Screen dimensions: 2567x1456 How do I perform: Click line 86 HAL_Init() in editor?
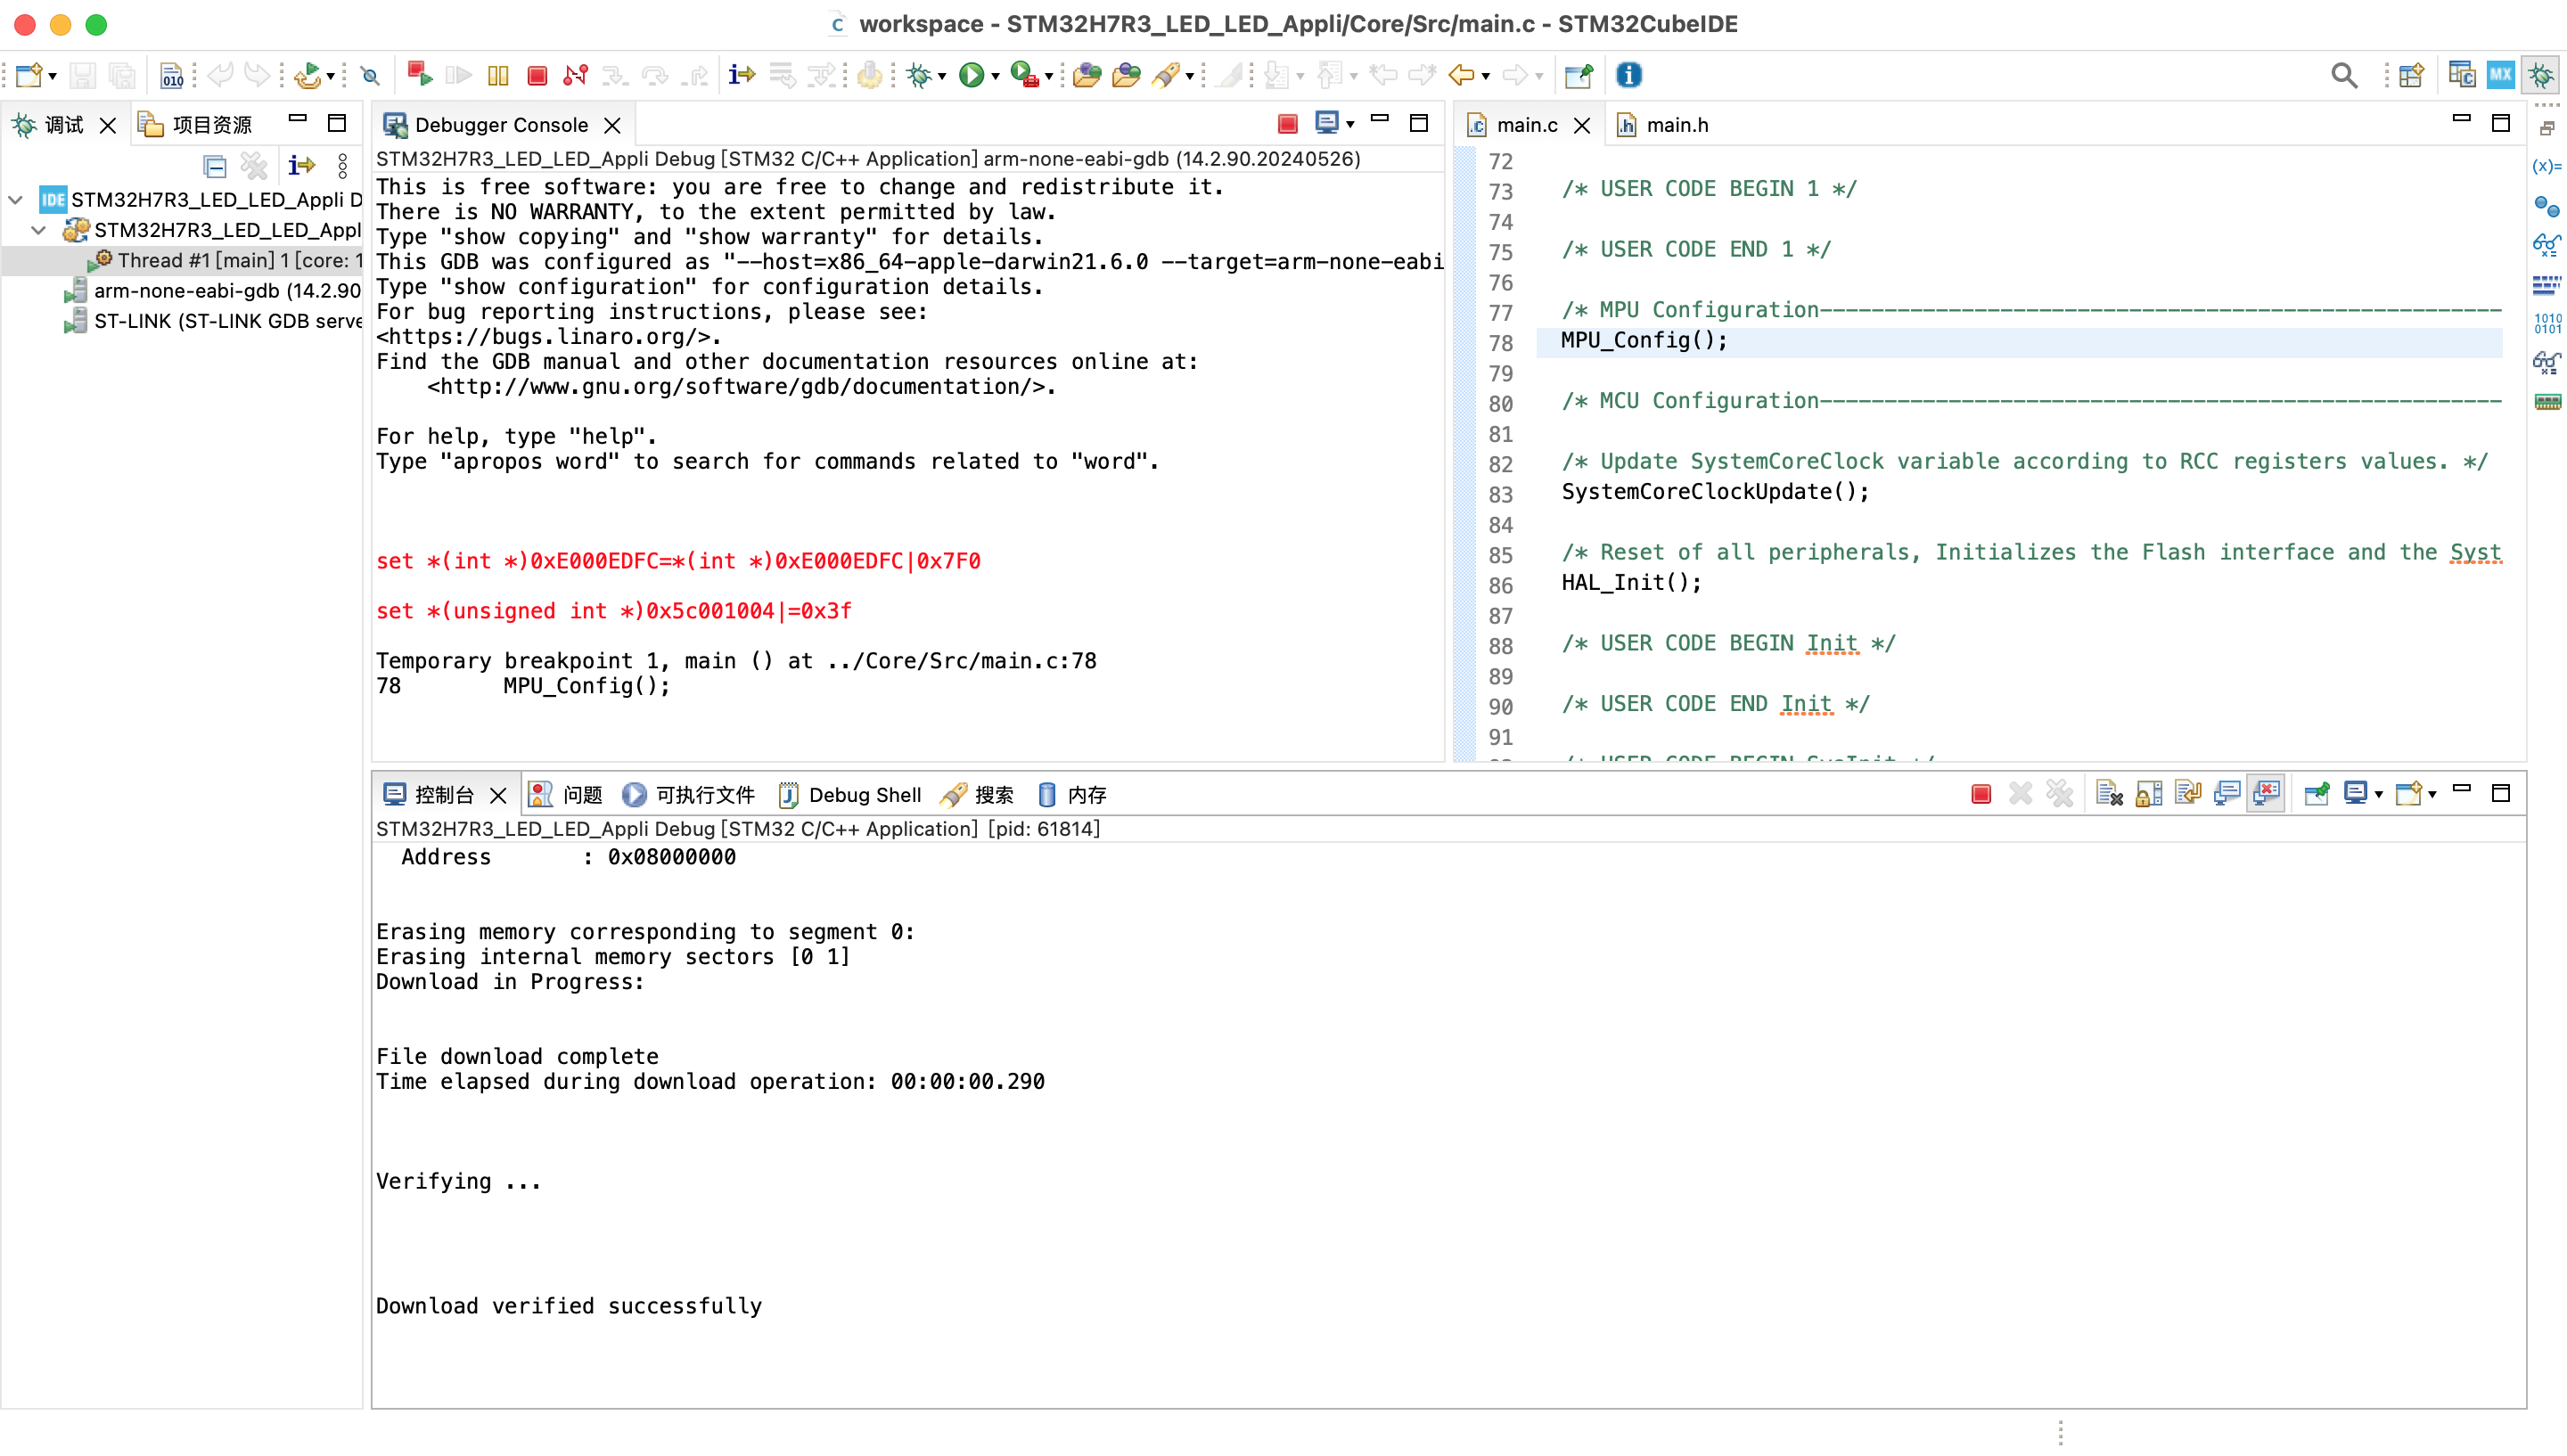(x=1631, y=582)
